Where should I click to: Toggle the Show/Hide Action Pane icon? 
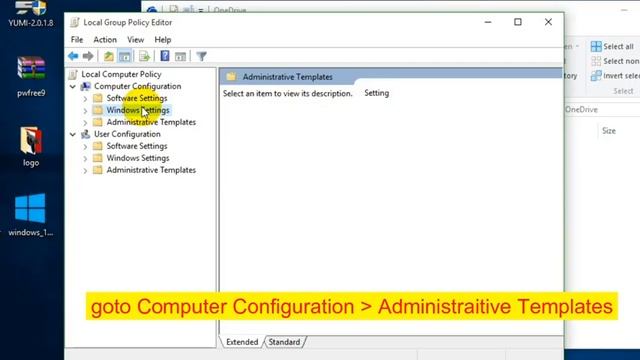tap(180, 56)
